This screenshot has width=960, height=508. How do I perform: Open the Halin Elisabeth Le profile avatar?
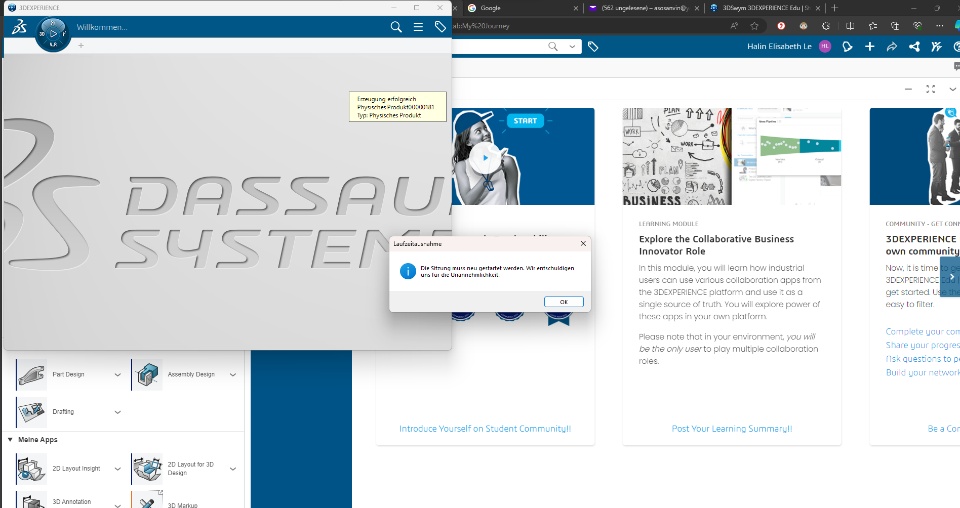click(825, 47)
